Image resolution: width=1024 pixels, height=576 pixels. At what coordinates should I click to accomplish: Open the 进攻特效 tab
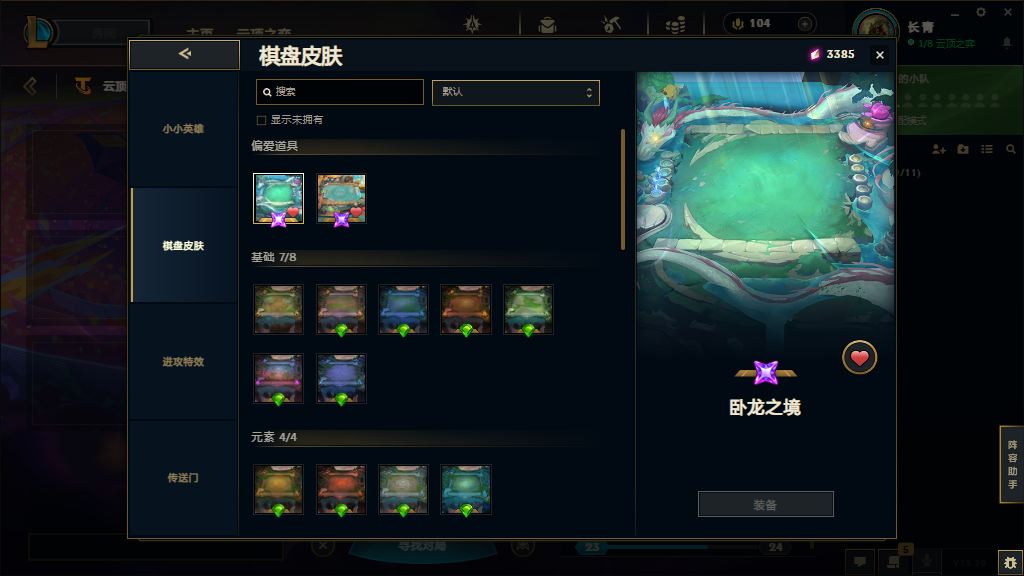click(184, 362)
